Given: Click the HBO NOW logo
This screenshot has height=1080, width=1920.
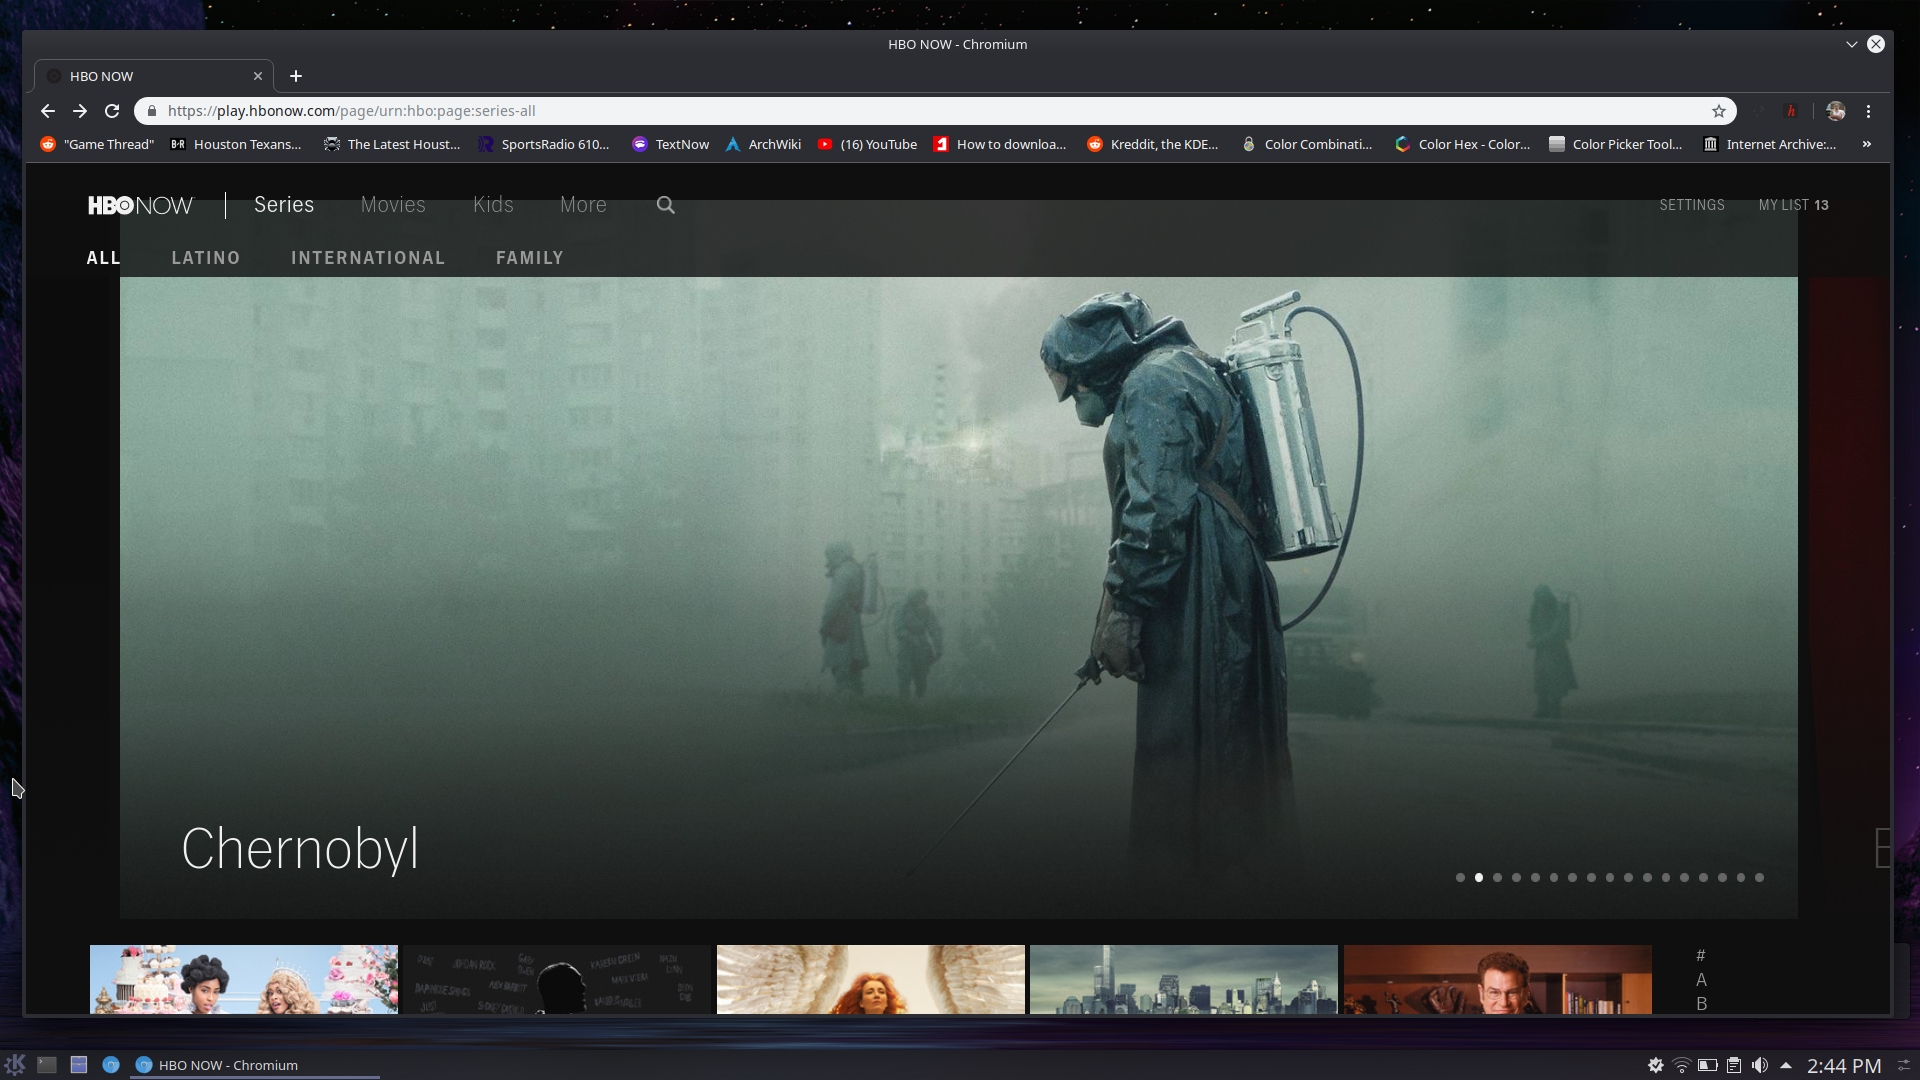Looking at the screenshot, I should 140,205.
